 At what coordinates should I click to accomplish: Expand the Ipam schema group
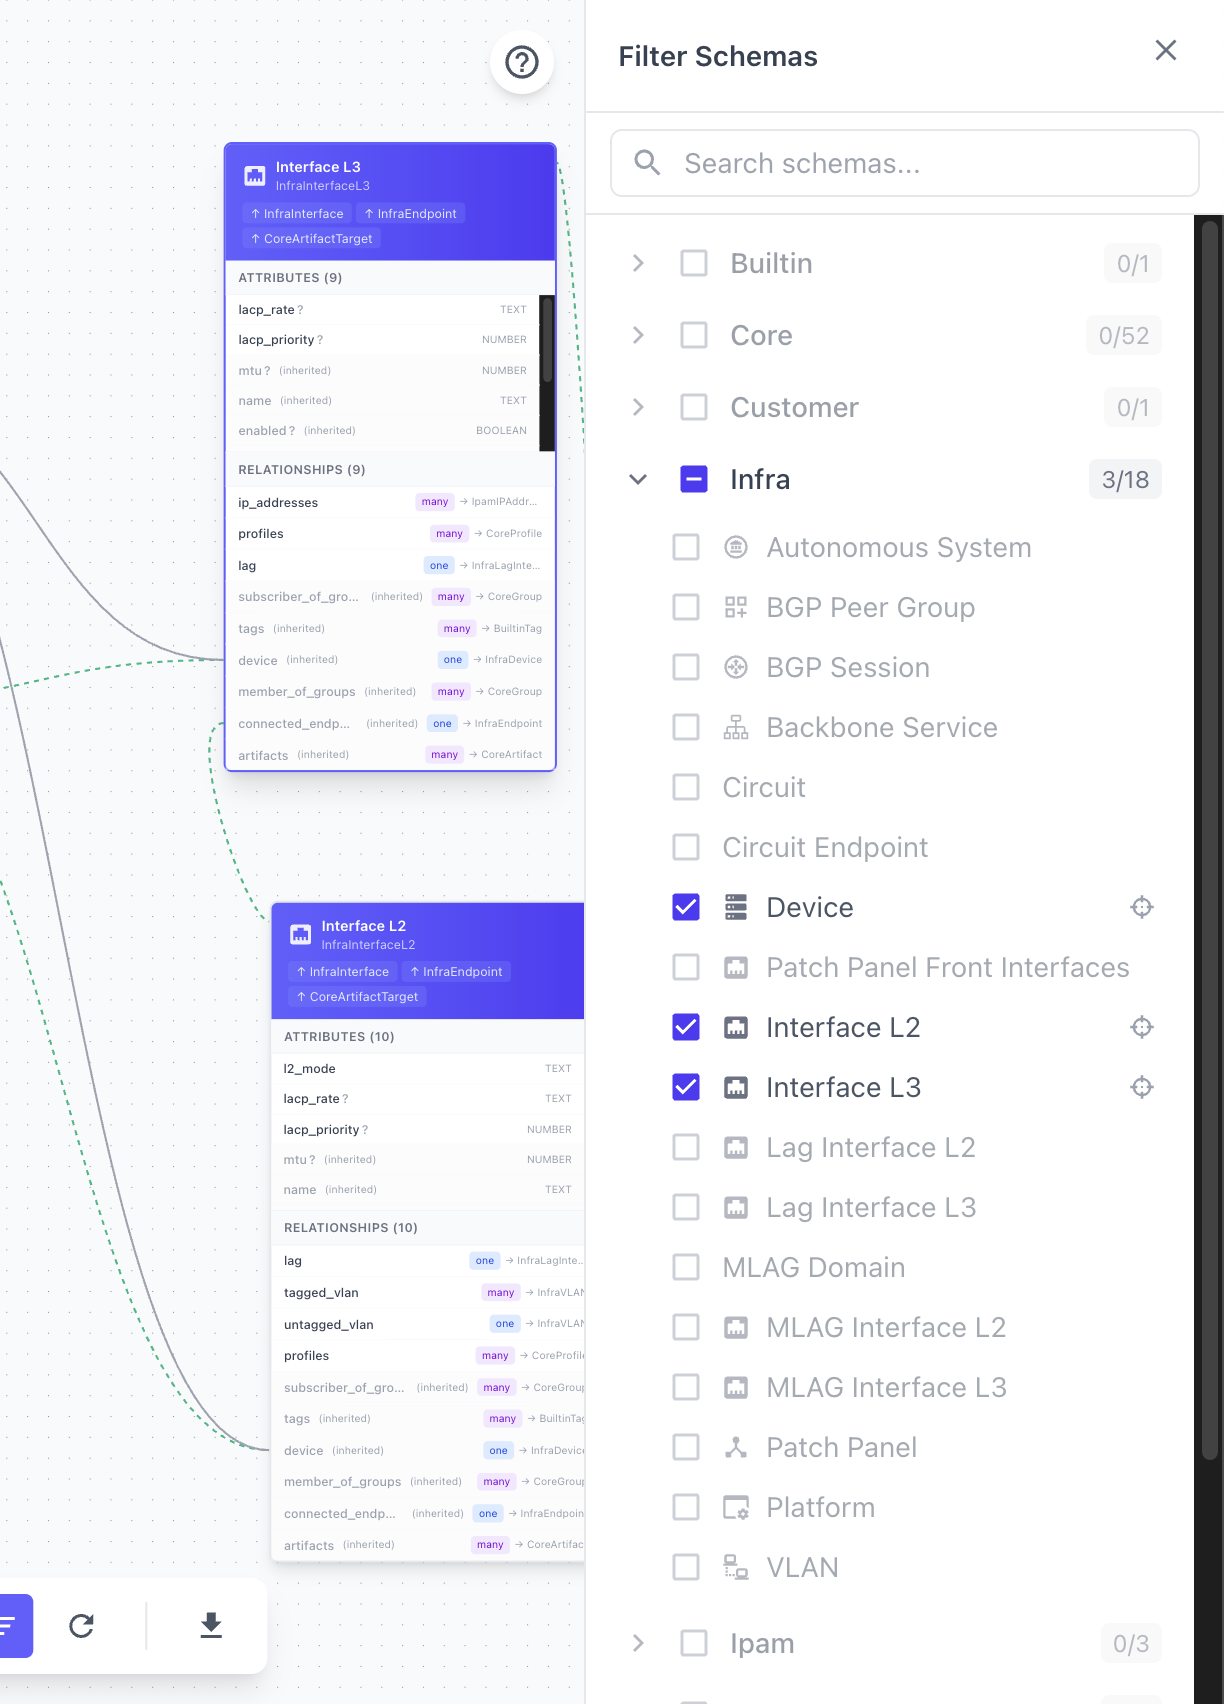638,1643
